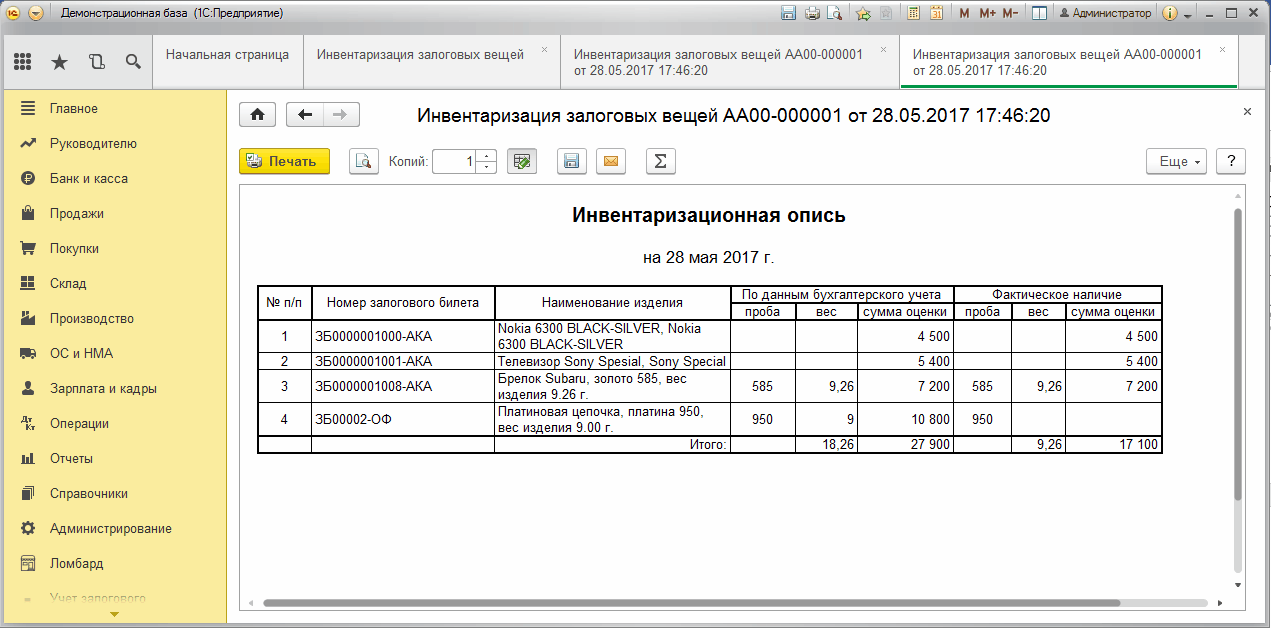
Task: Open the Ломбард section
Action: click(77, 563)
